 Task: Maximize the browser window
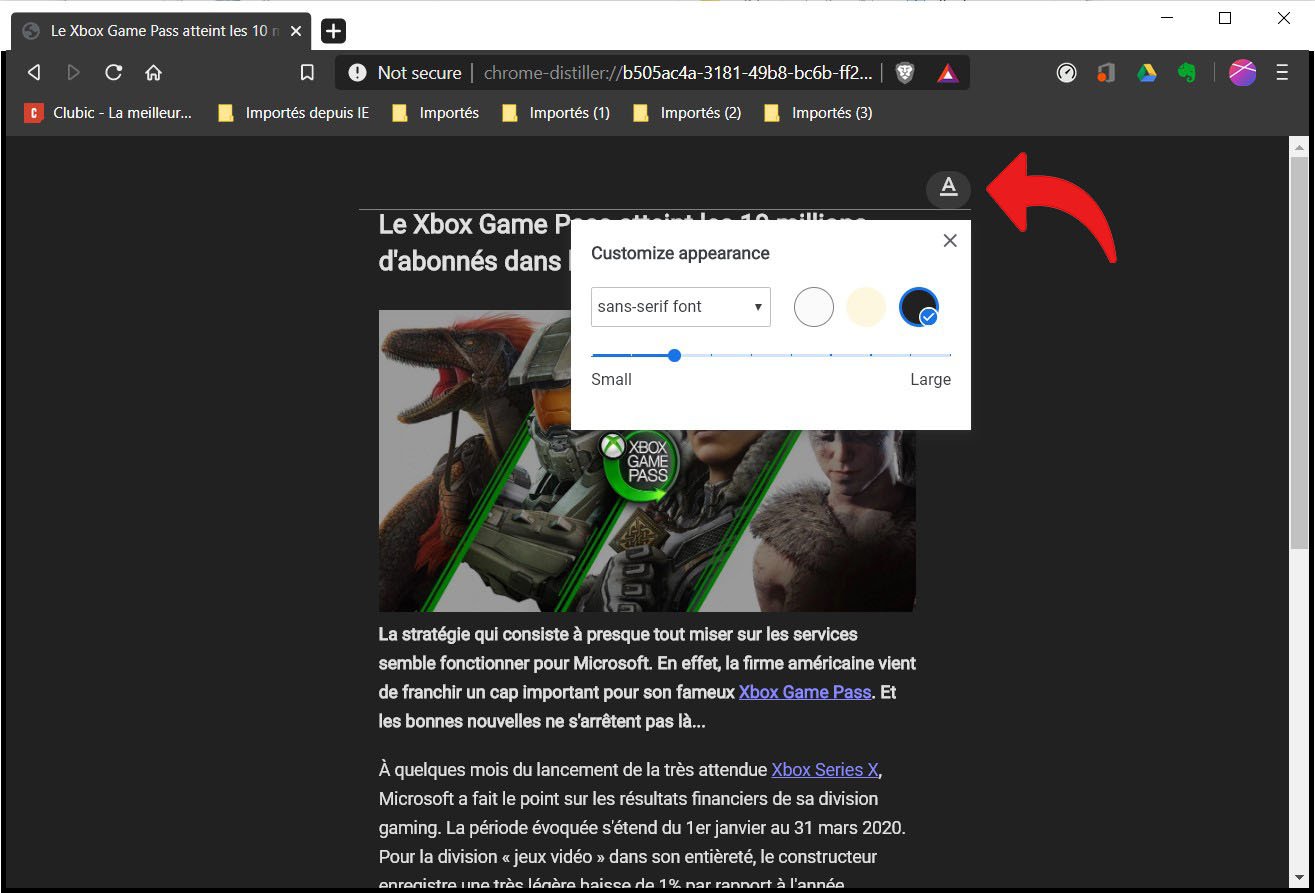click(x=1225, y=18)
